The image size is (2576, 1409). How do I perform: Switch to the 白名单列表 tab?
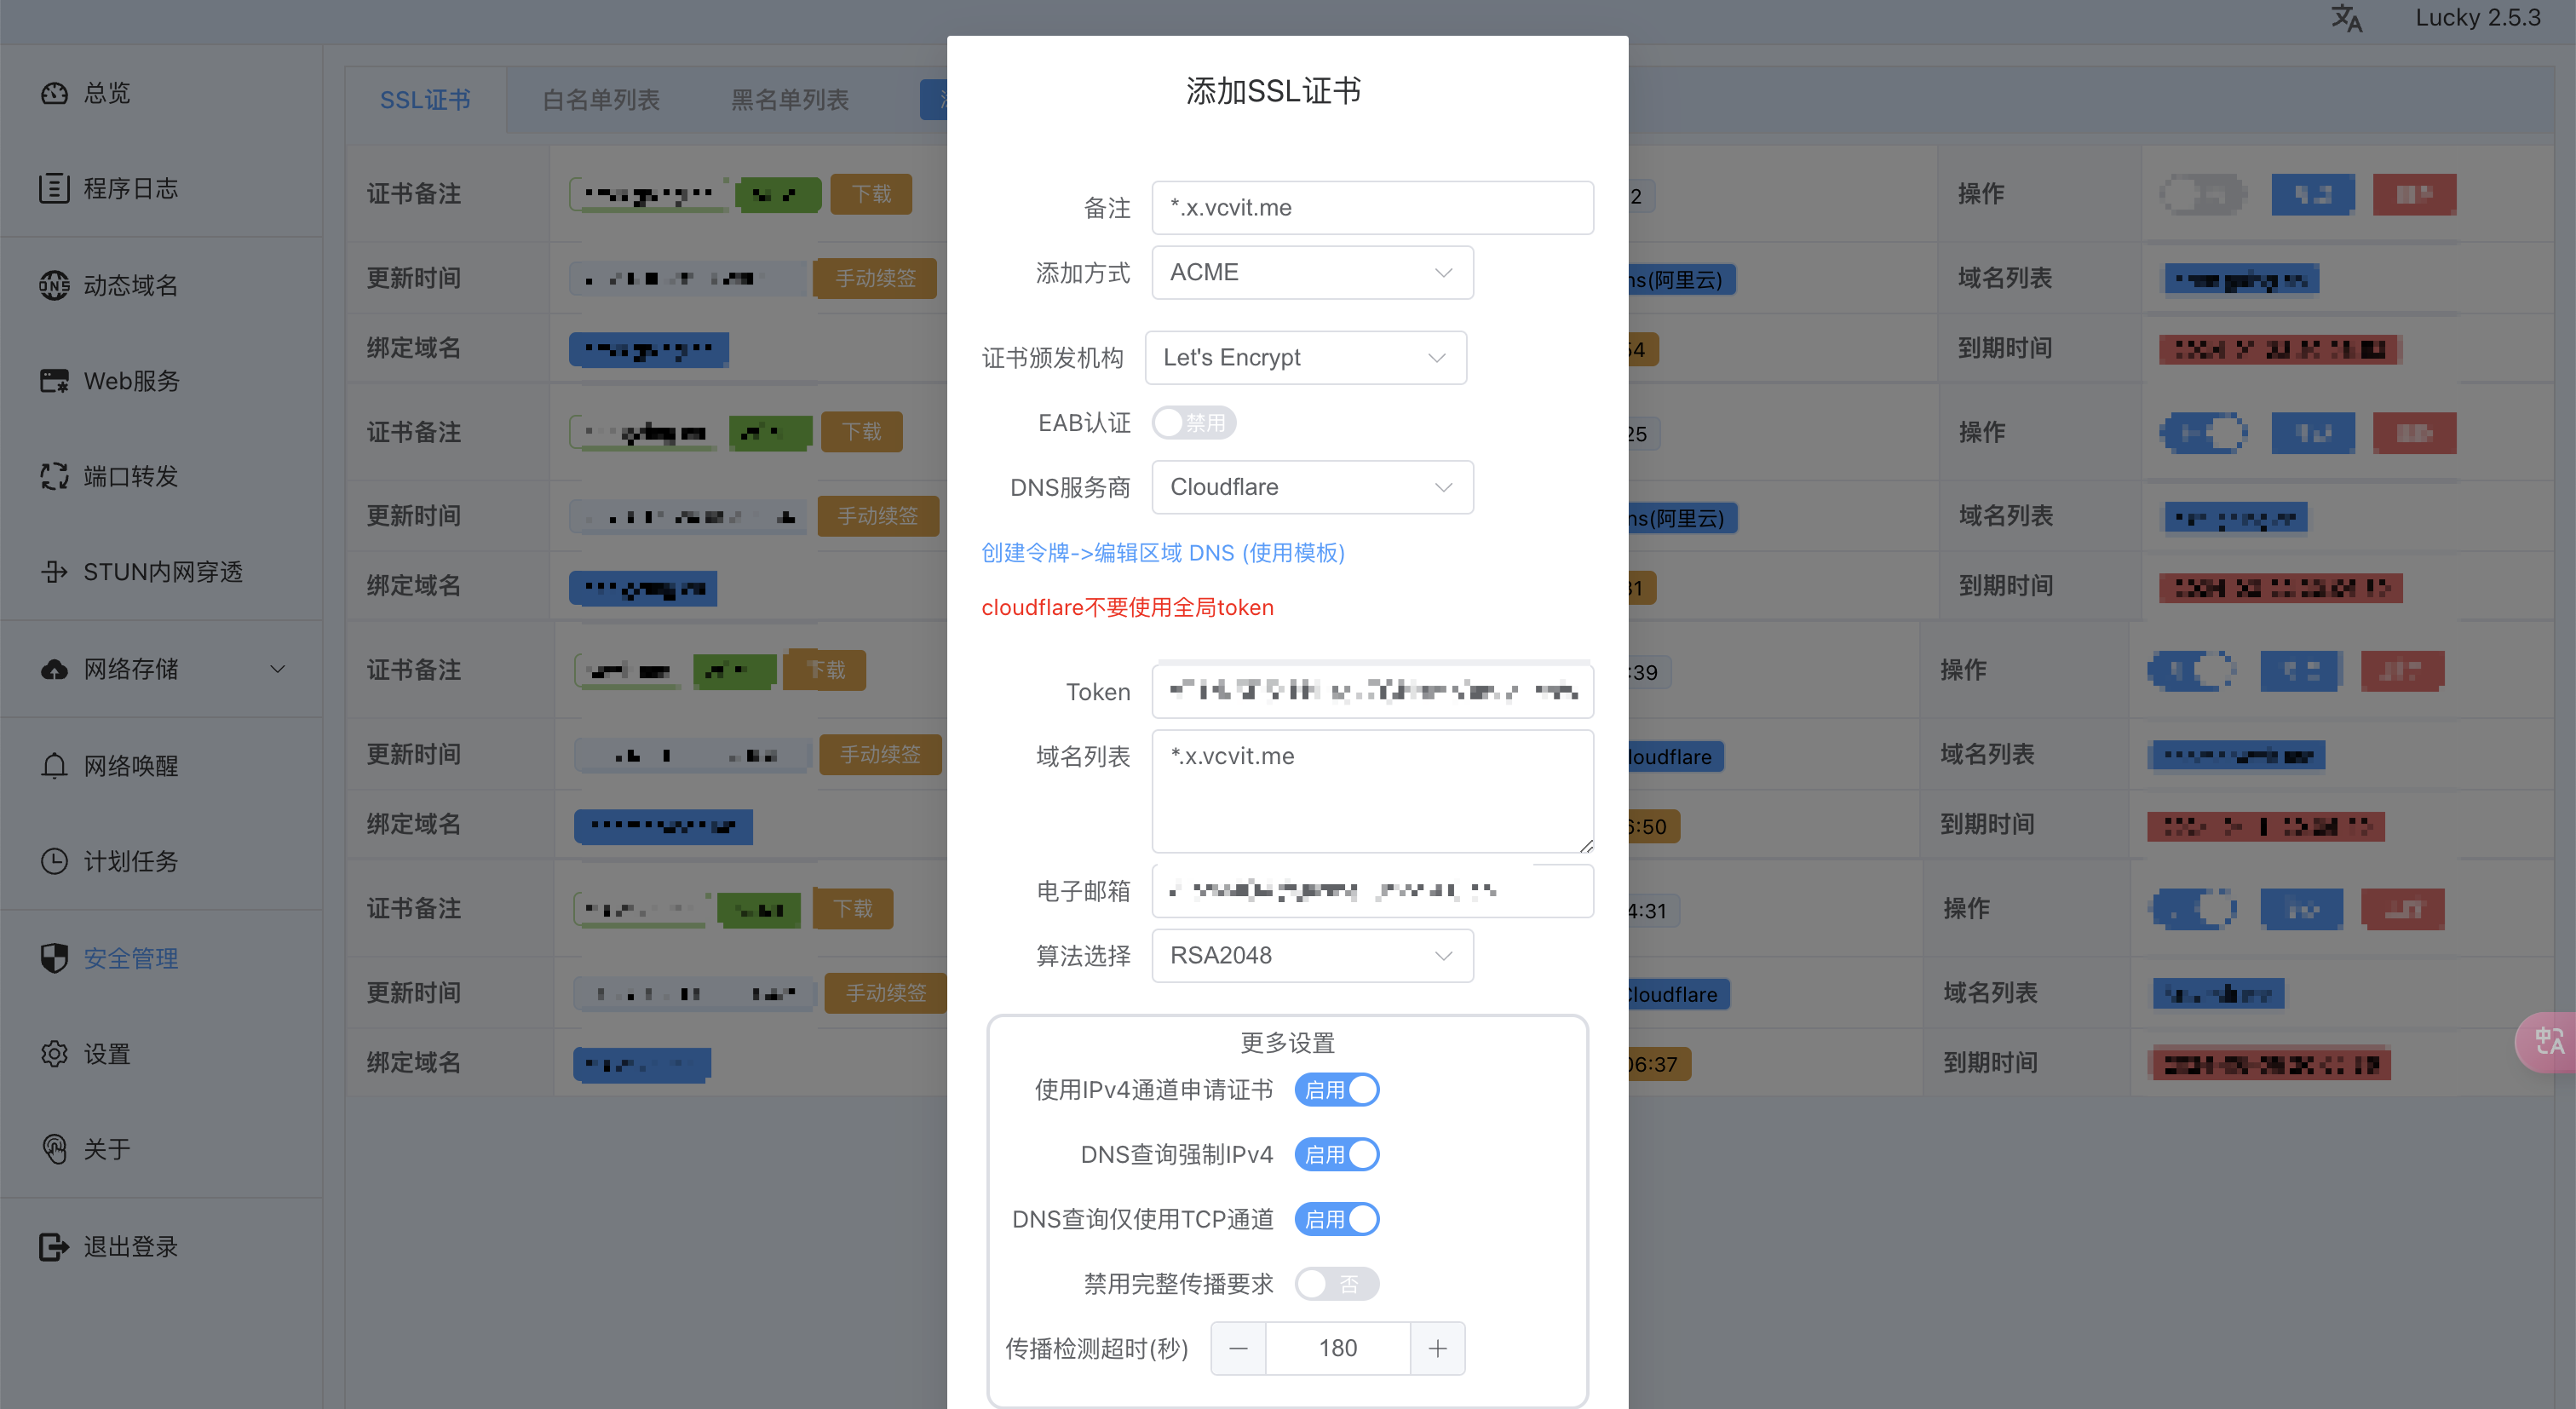[x=601, y=100]
